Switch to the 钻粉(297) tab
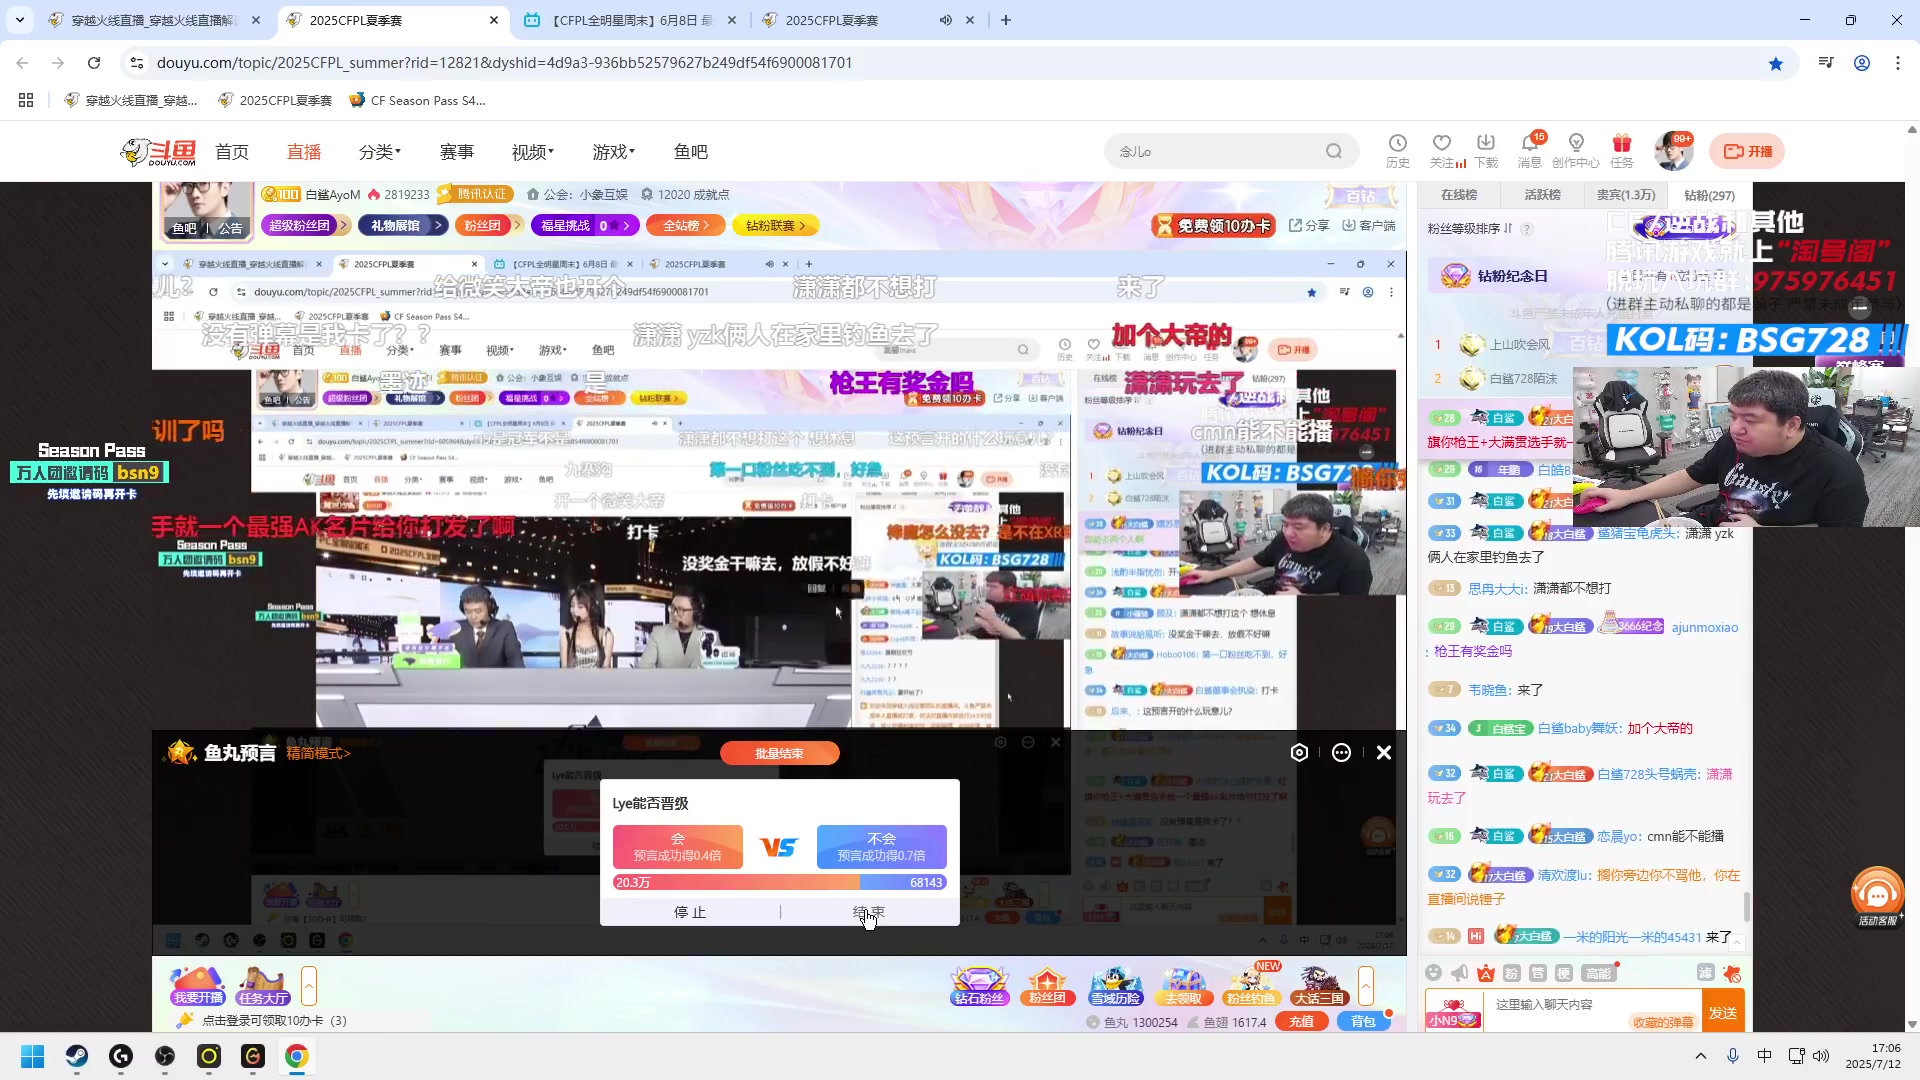 1709,195
